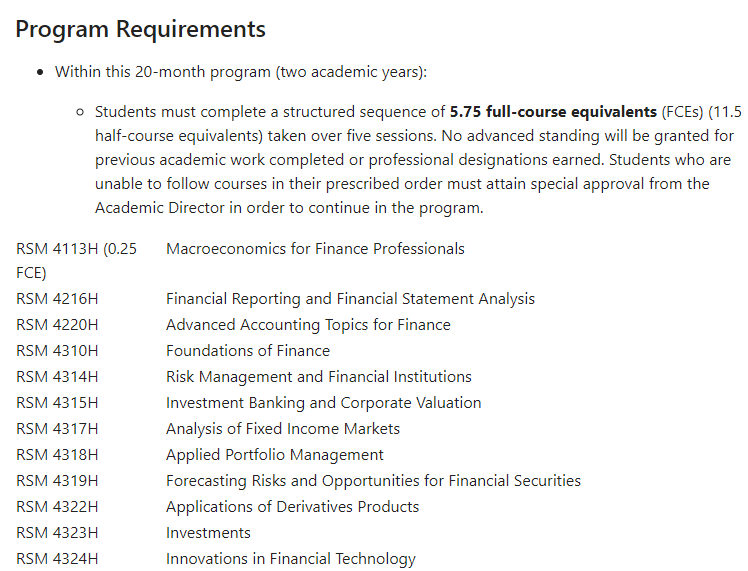Click Macroeconomics for Finance Professionals course title
This screenshot has height=571, width=748.
315,249
